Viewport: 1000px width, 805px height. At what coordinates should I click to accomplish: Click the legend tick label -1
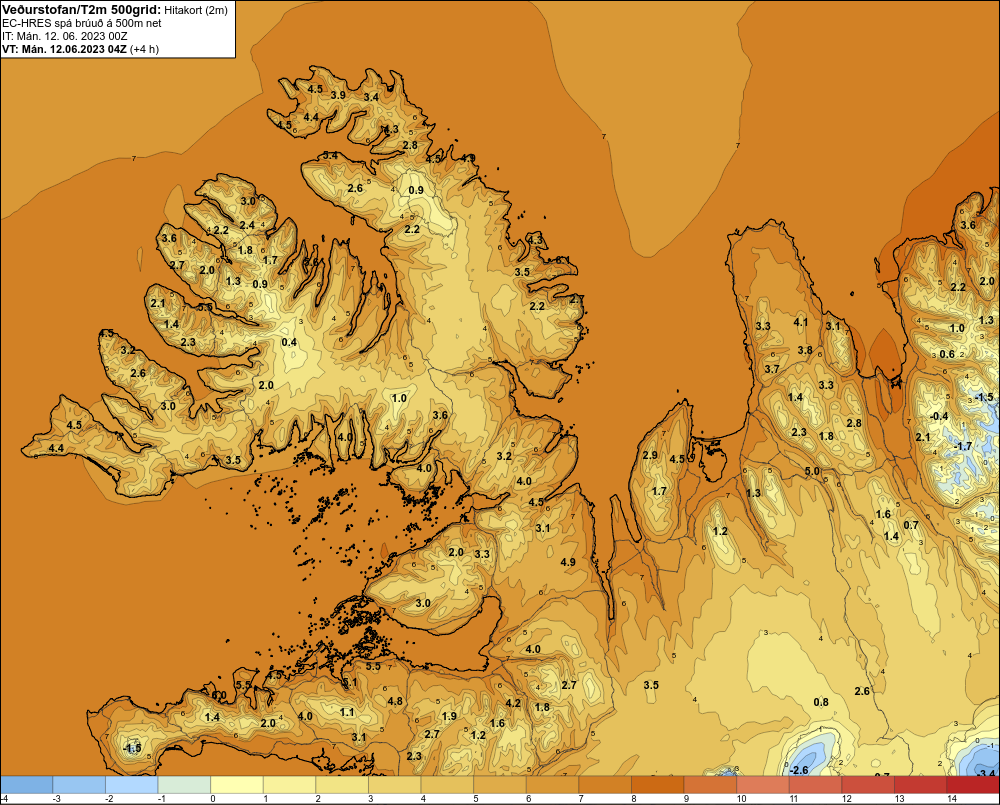click(x=161, y=799)
